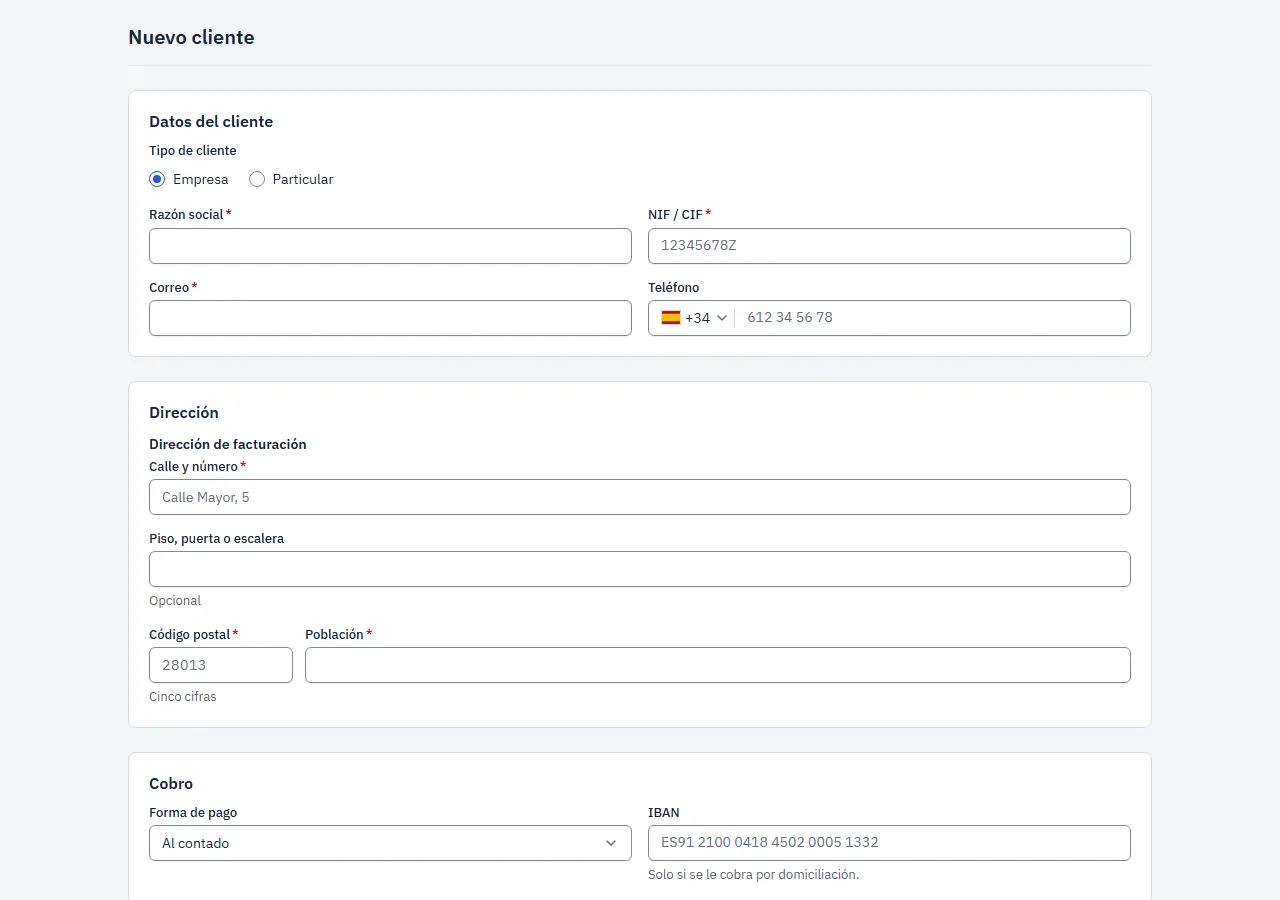Viewport: 1280px width, 900px height.
Task: Click the Piso, puerta o escalera field
Action: tap(640, 569)
